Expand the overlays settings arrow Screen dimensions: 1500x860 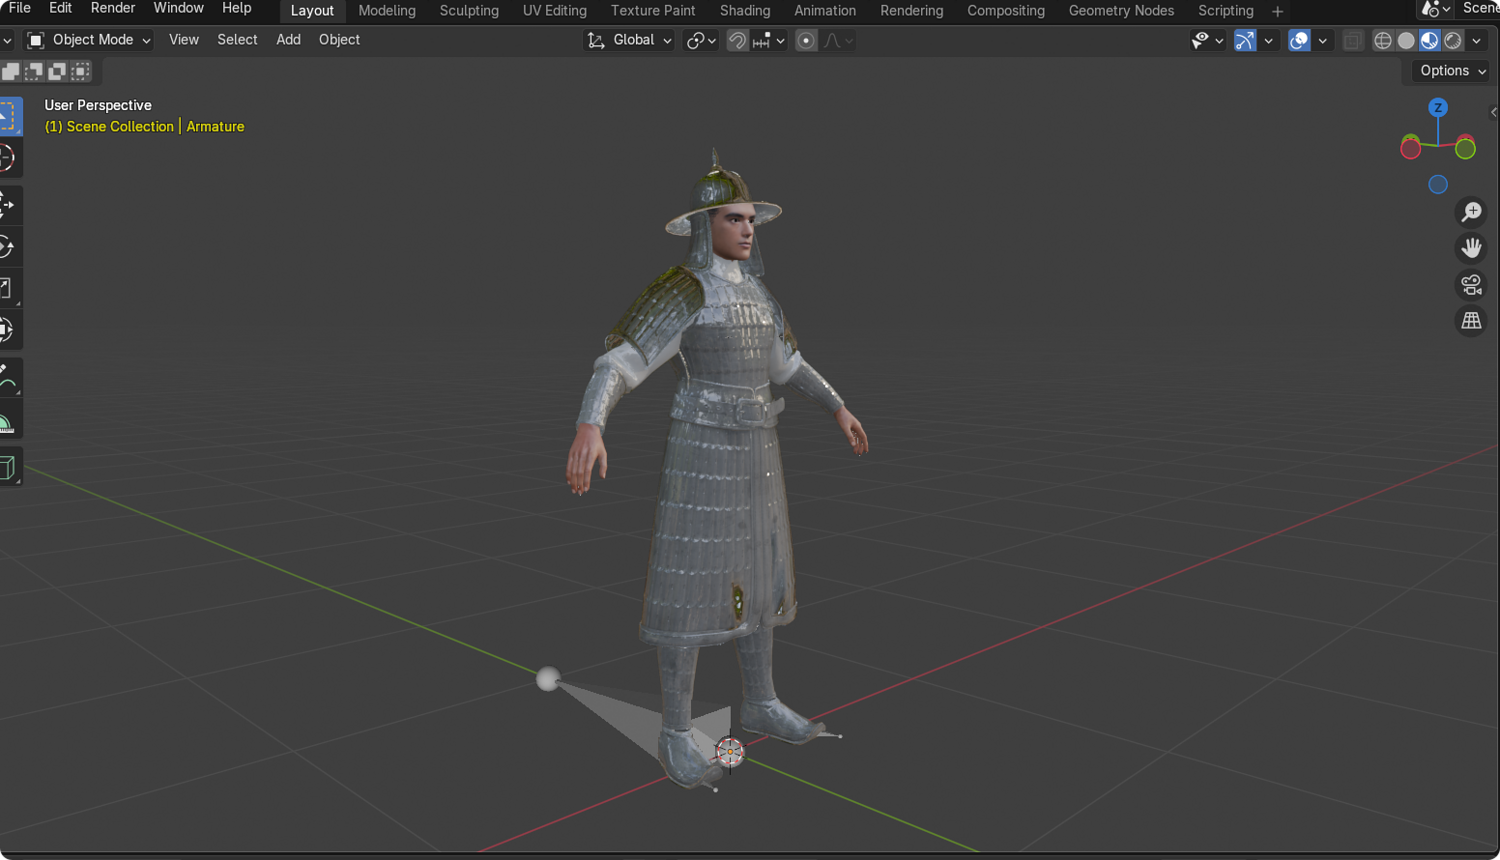point(1322,41)
